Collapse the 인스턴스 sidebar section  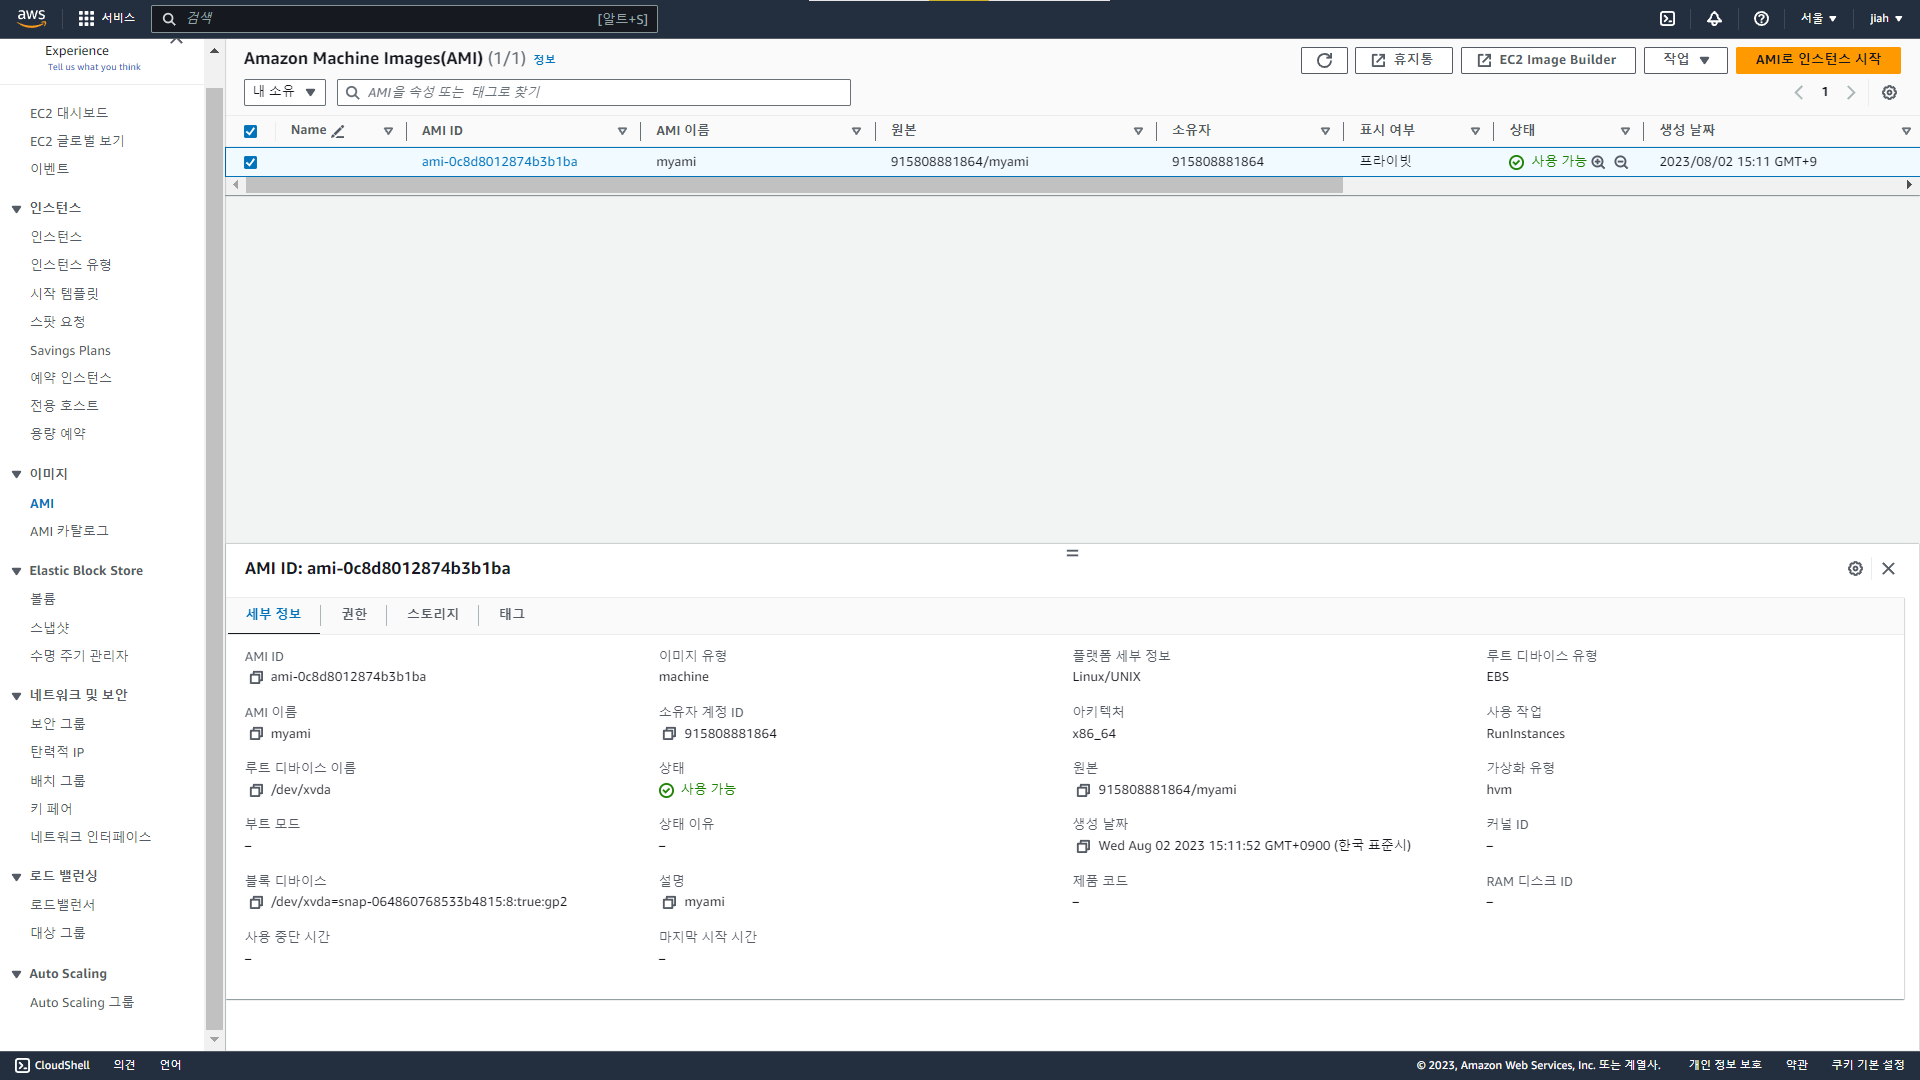tap(17, 208)
